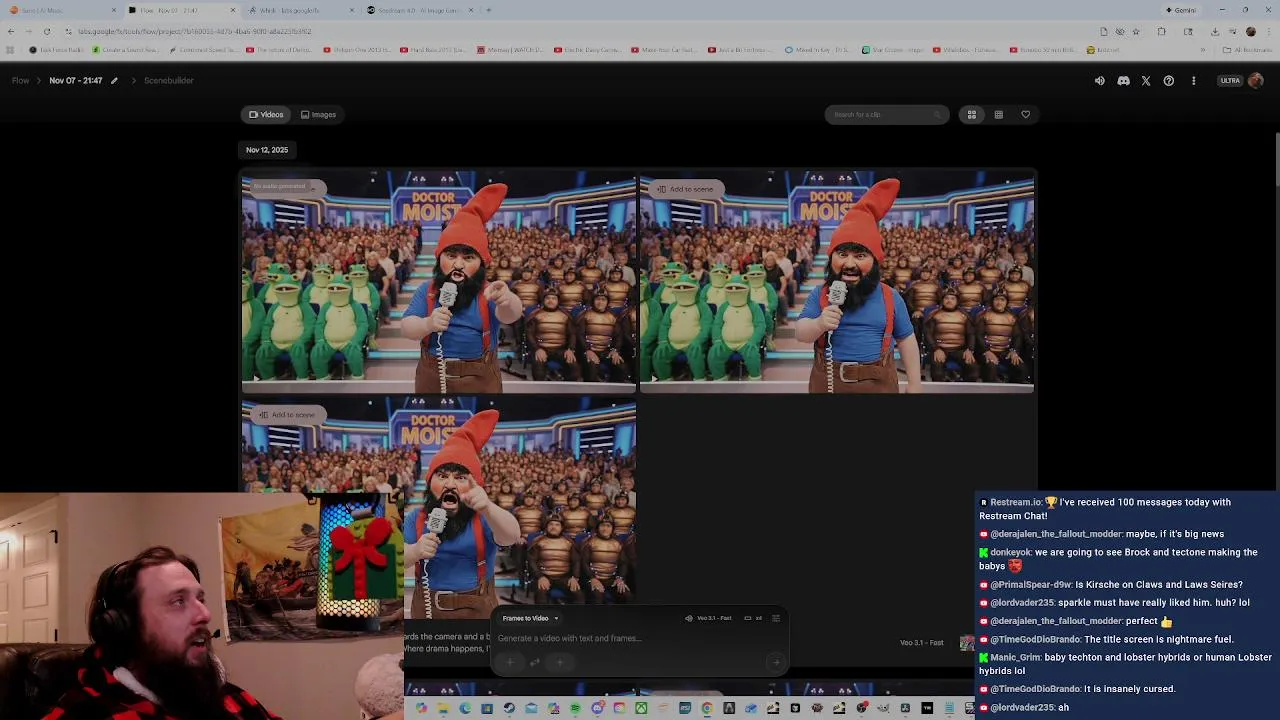The width and height of the screenshot is (1280, 720).
Task: Open Steam from the taskbar
Action: (509, 709)
